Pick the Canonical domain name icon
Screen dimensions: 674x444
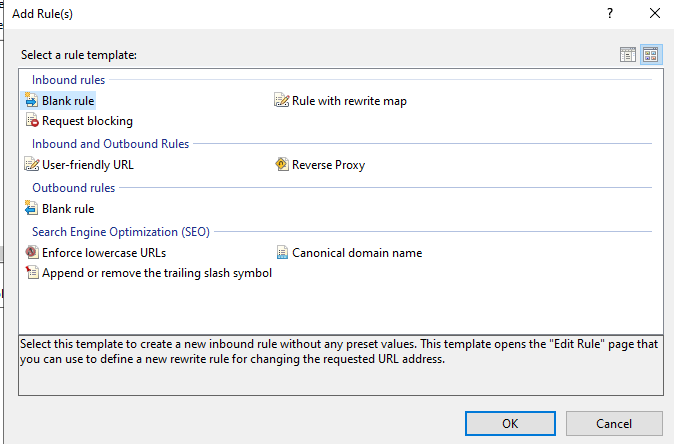[x=282, y=252]
